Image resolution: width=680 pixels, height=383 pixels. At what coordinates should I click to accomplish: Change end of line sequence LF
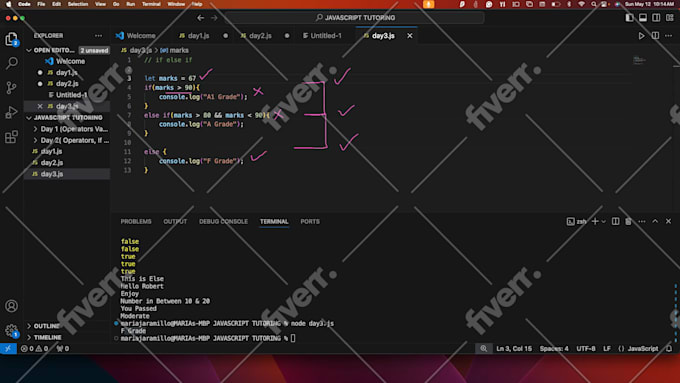coord(607,348)
